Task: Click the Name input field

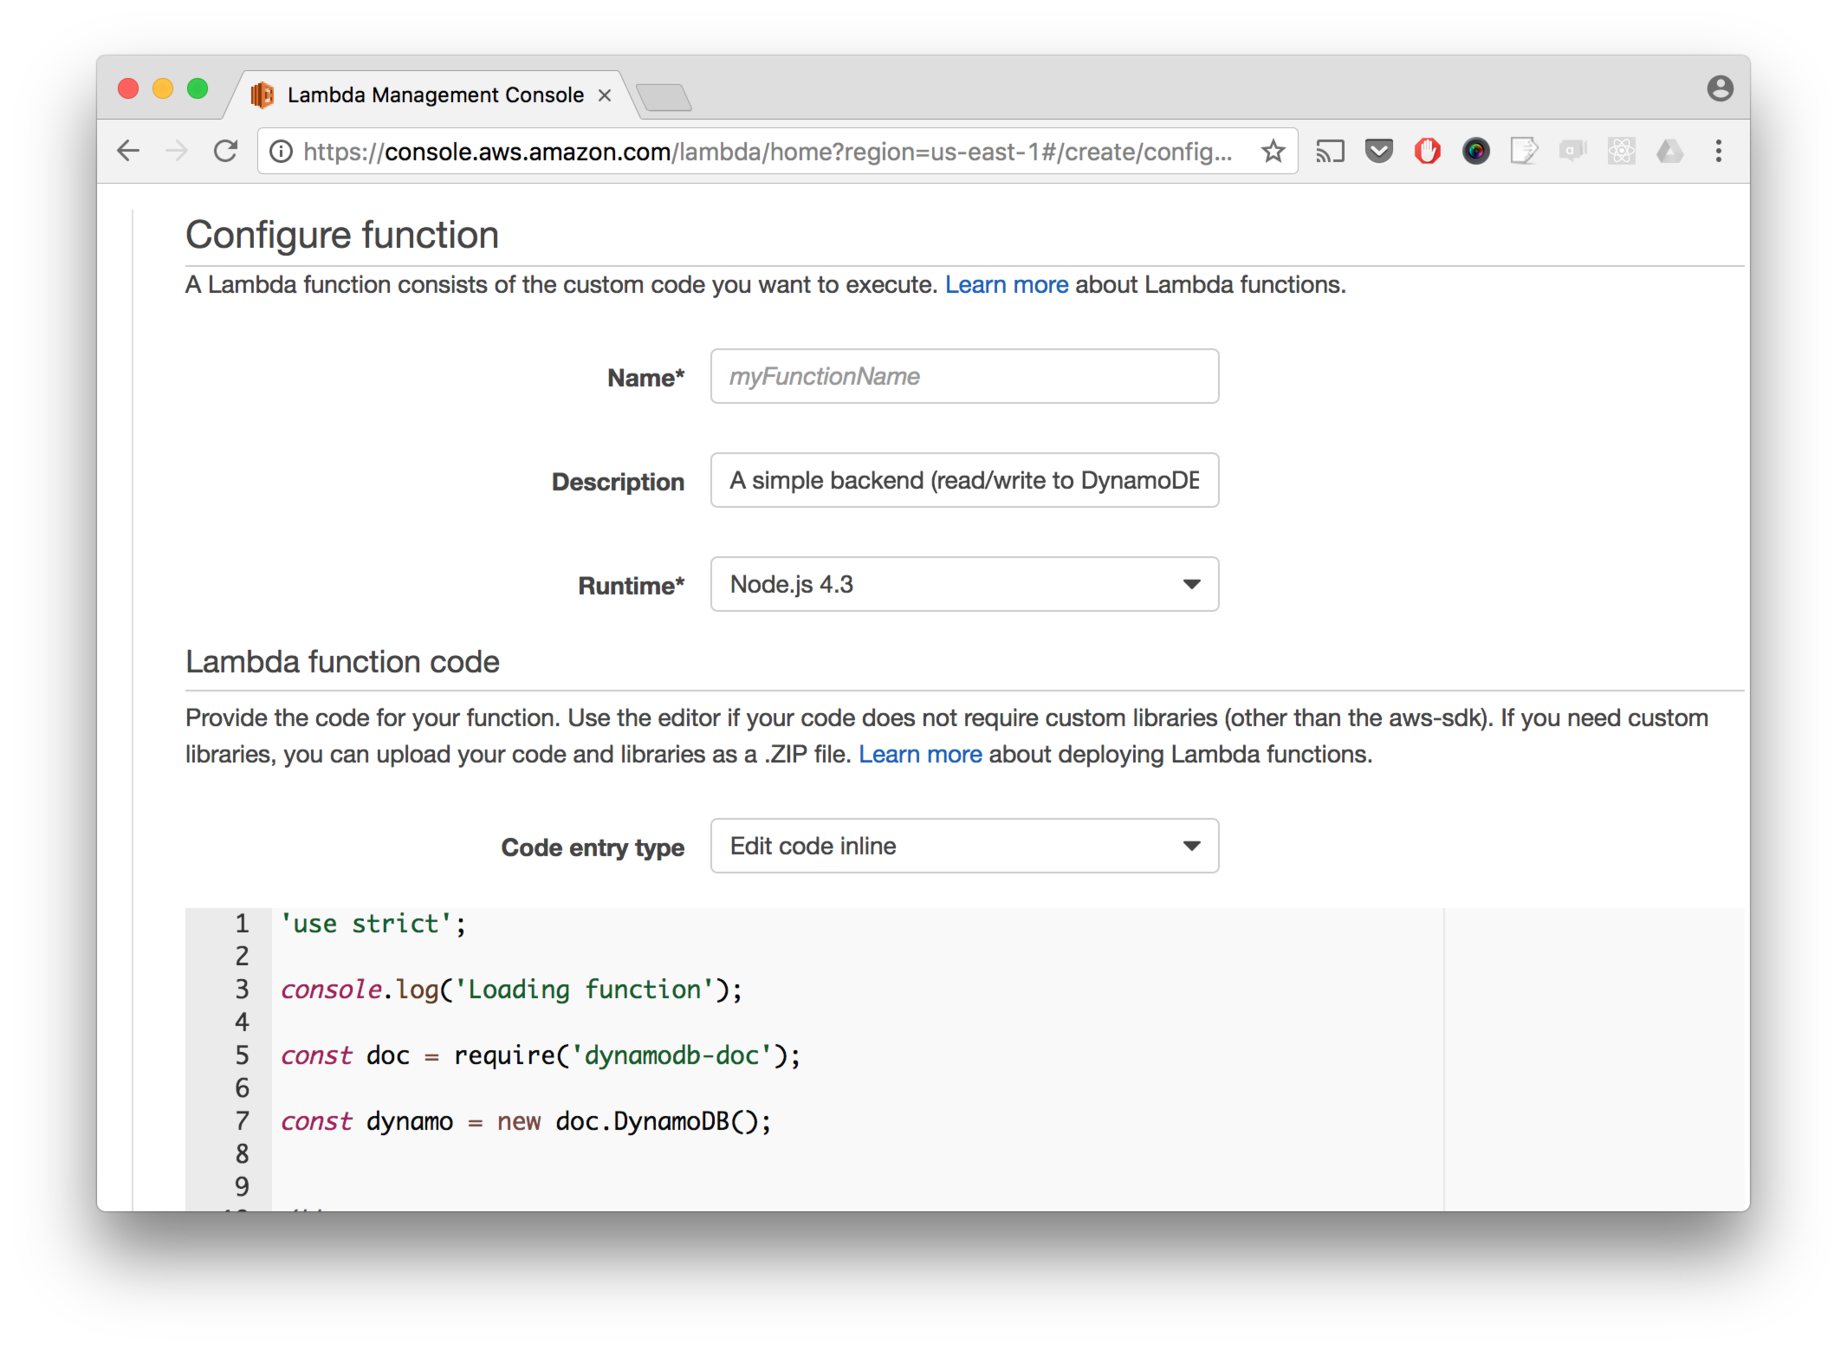Action: pos(964,376)
